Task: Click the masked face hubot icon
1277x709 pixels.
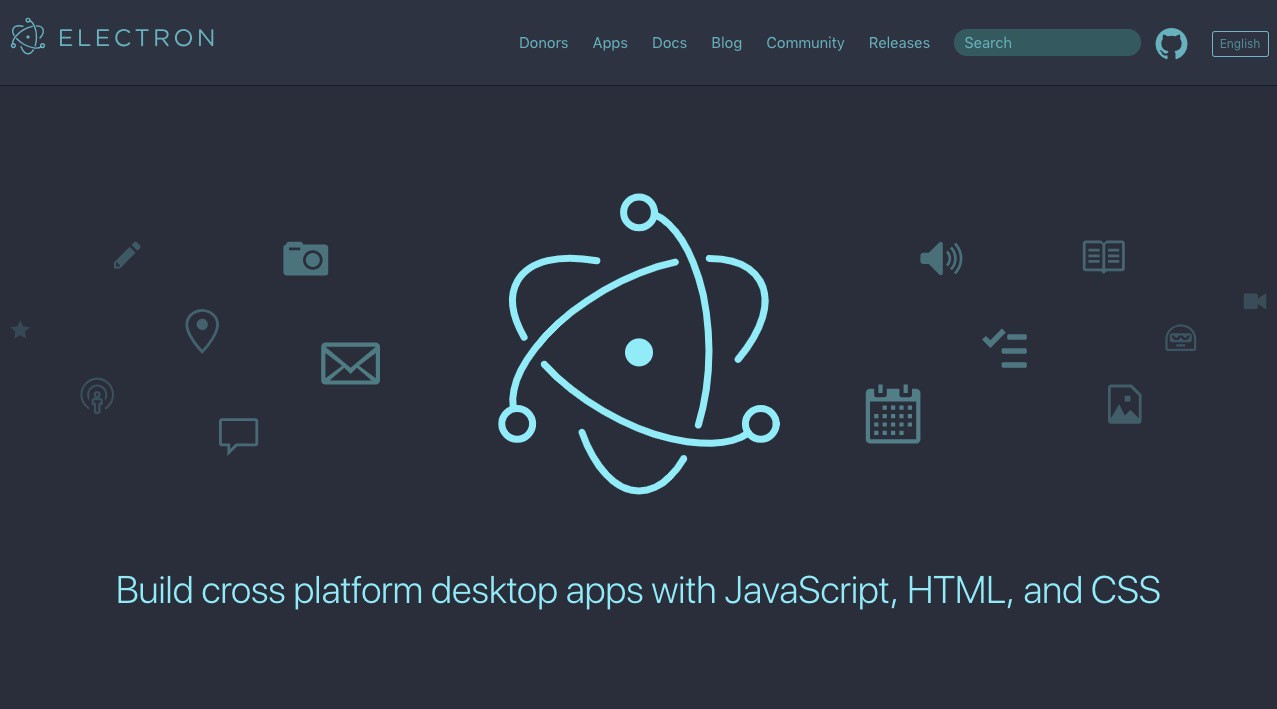Action: (1181, 338)
